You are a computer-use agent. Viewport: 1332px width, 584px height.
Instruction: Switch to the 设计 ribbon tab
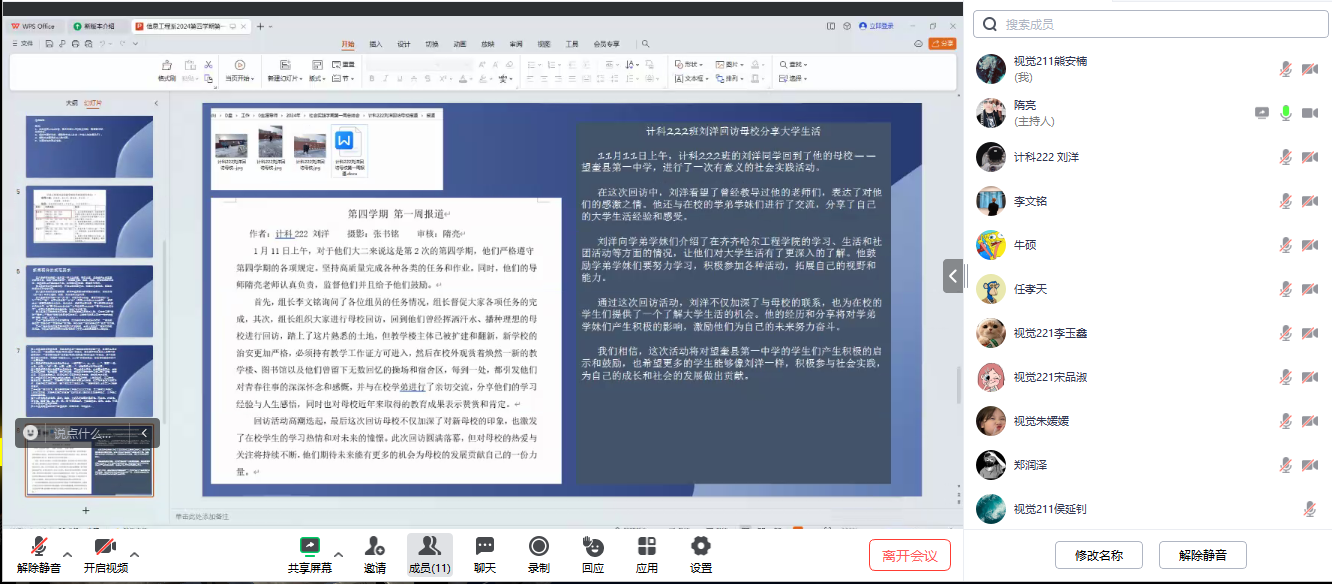click(404, 44)
